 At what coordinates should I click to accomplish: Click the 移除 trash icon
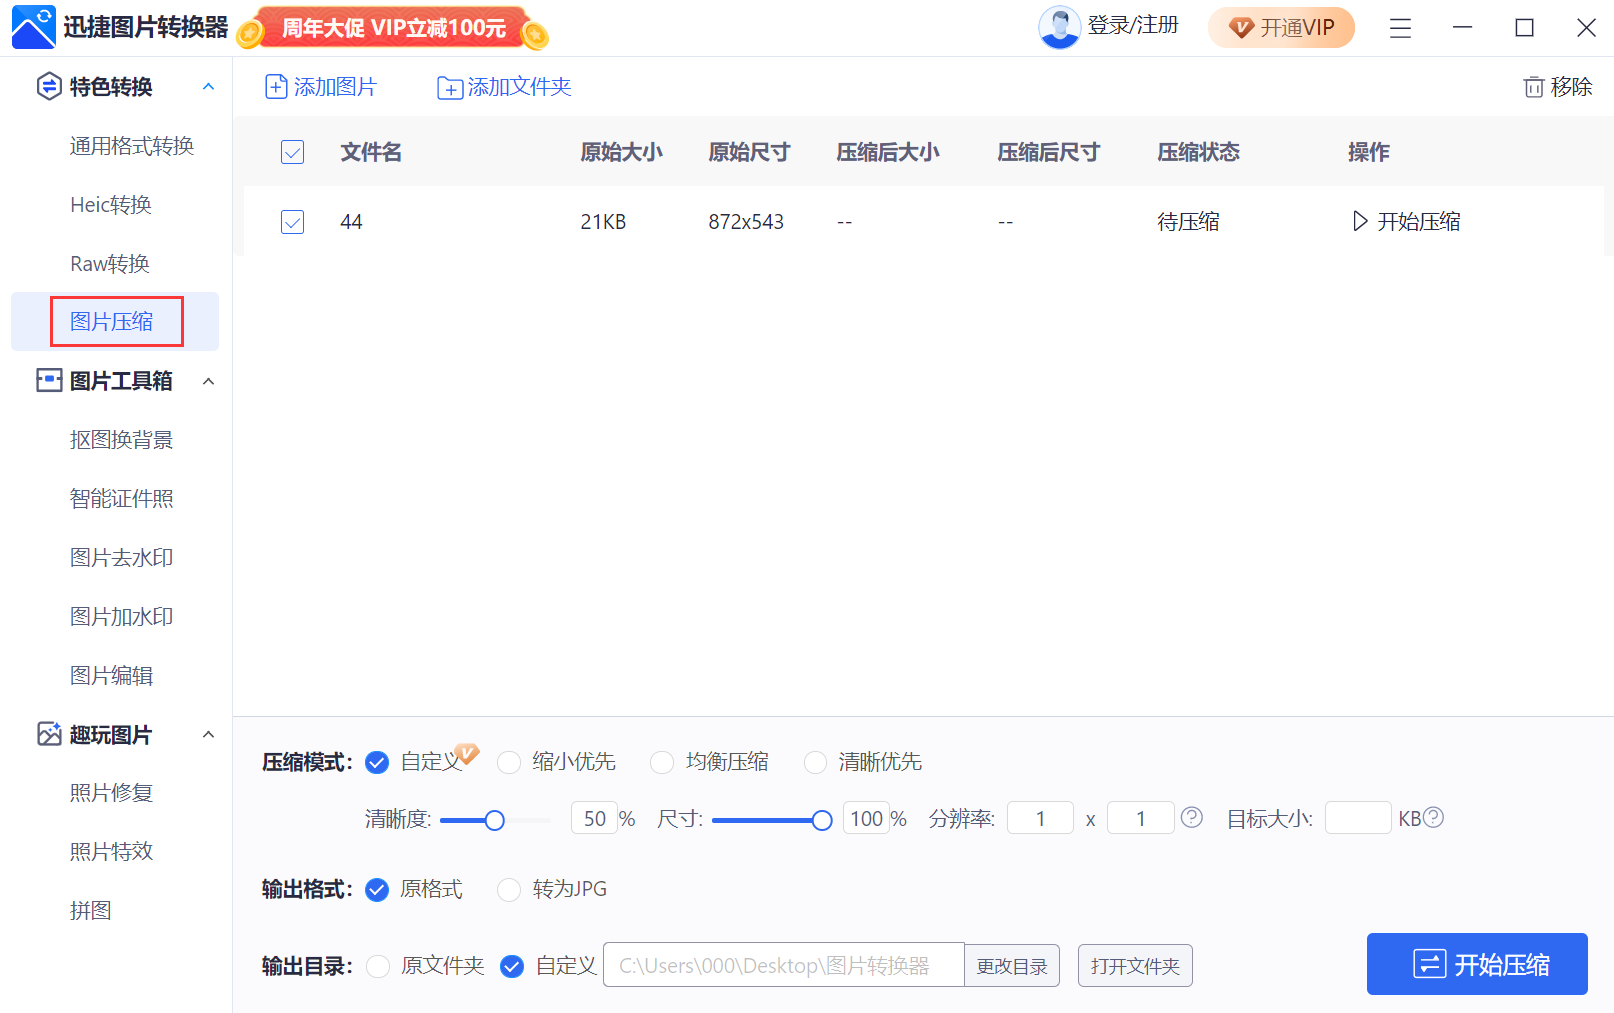[x=1533, y=87]
